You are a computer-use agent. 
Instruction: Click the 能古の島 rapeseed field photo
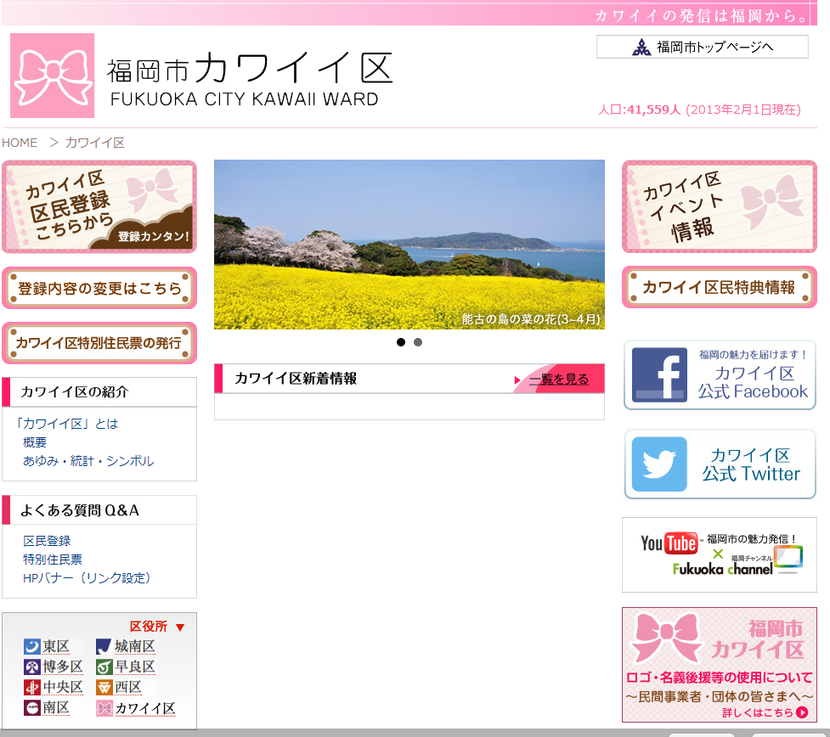409,245
